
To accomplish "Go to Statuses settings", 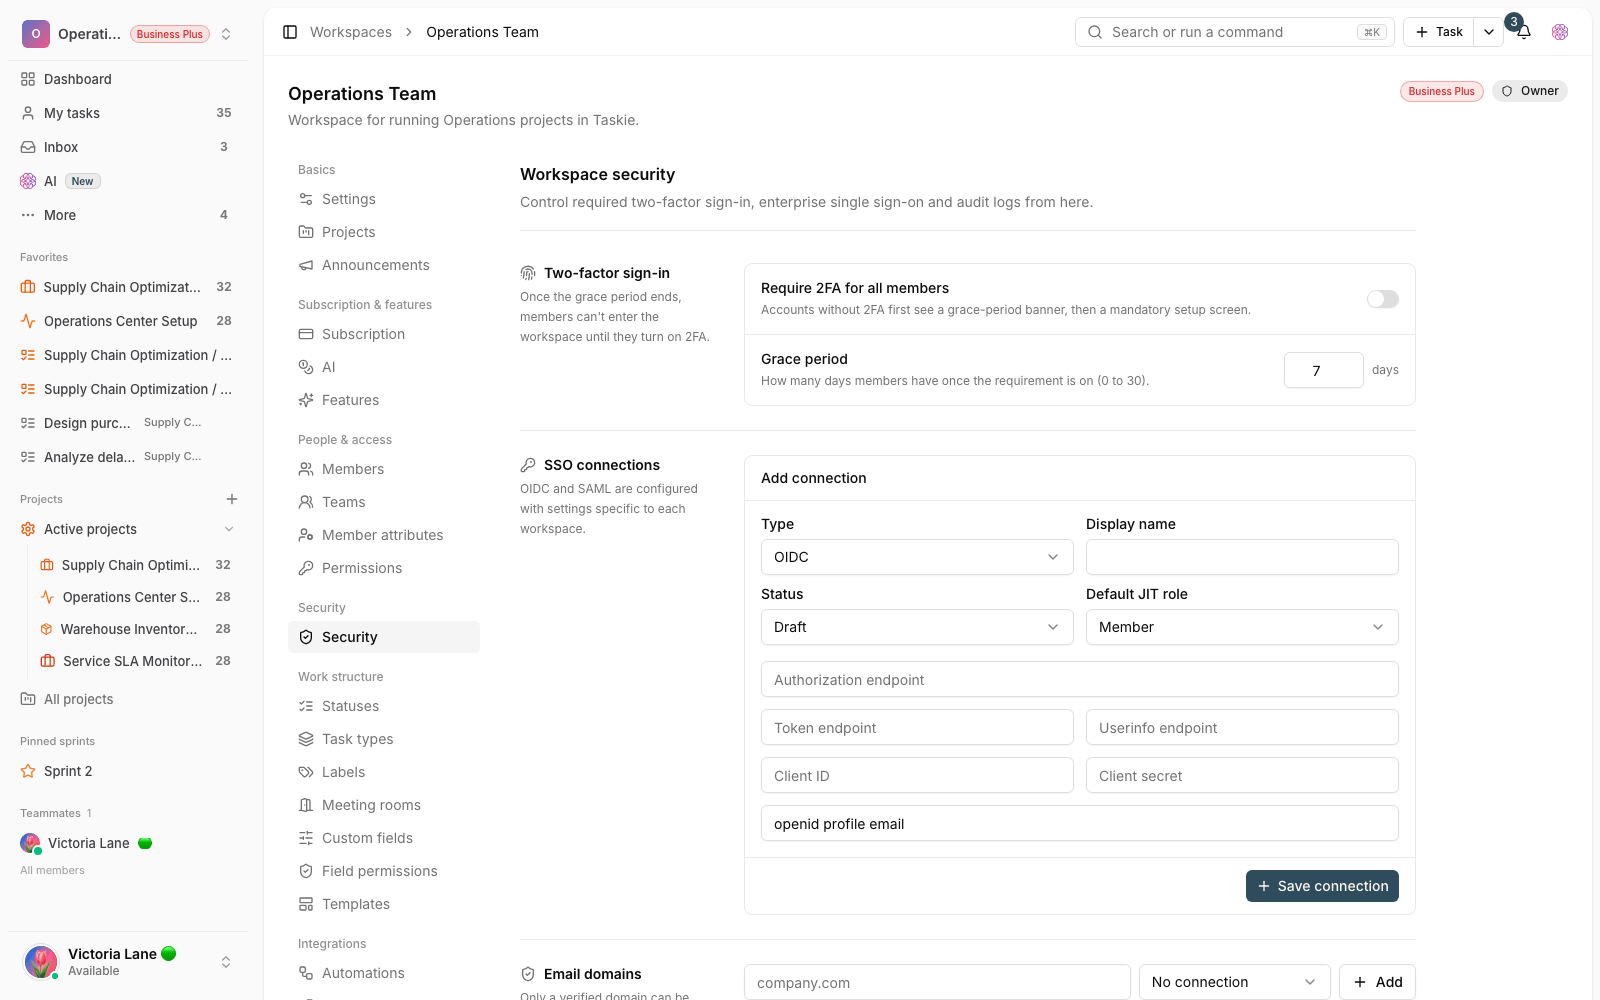I will point(384,706).
